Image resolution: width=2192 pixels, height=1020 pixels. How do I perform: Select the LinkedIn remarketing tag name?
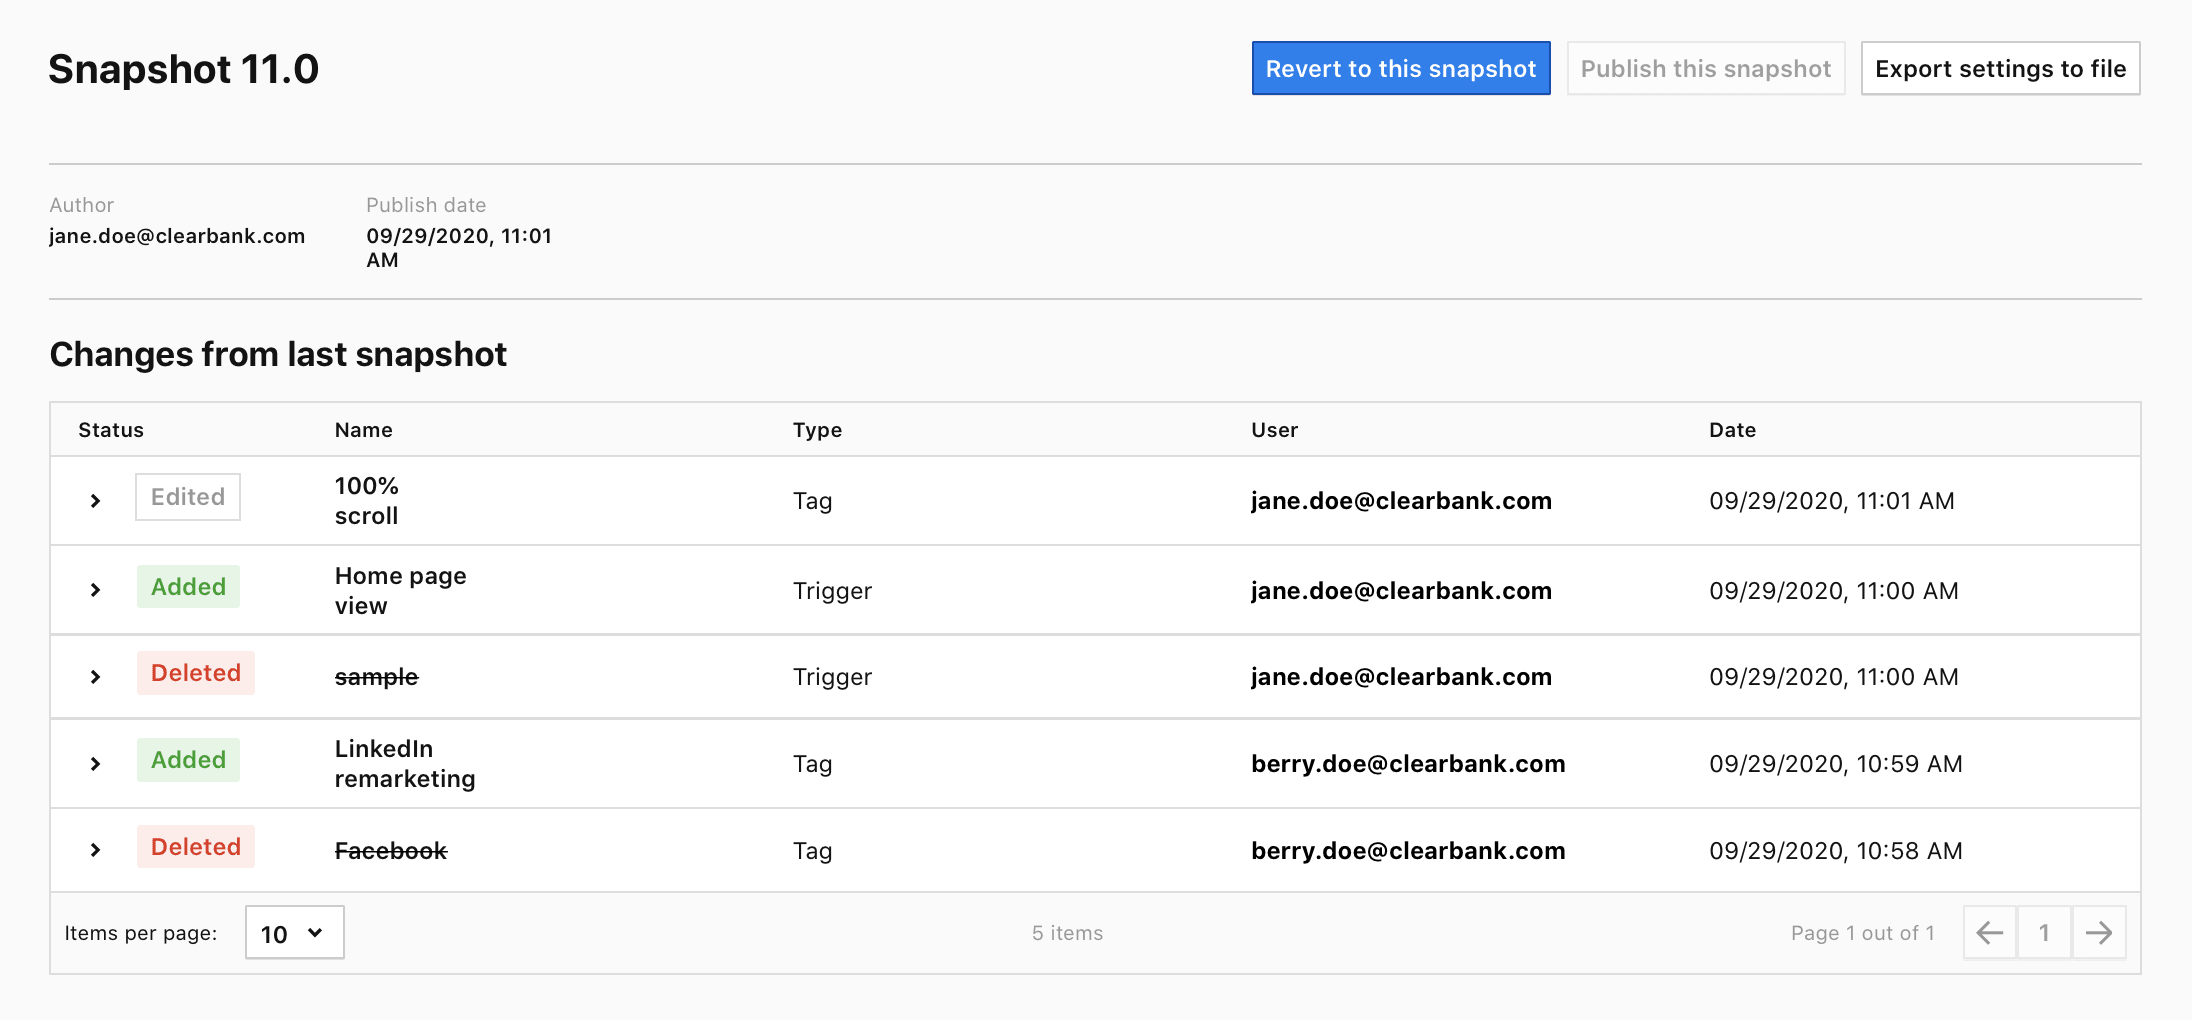[x=404, y=764]
